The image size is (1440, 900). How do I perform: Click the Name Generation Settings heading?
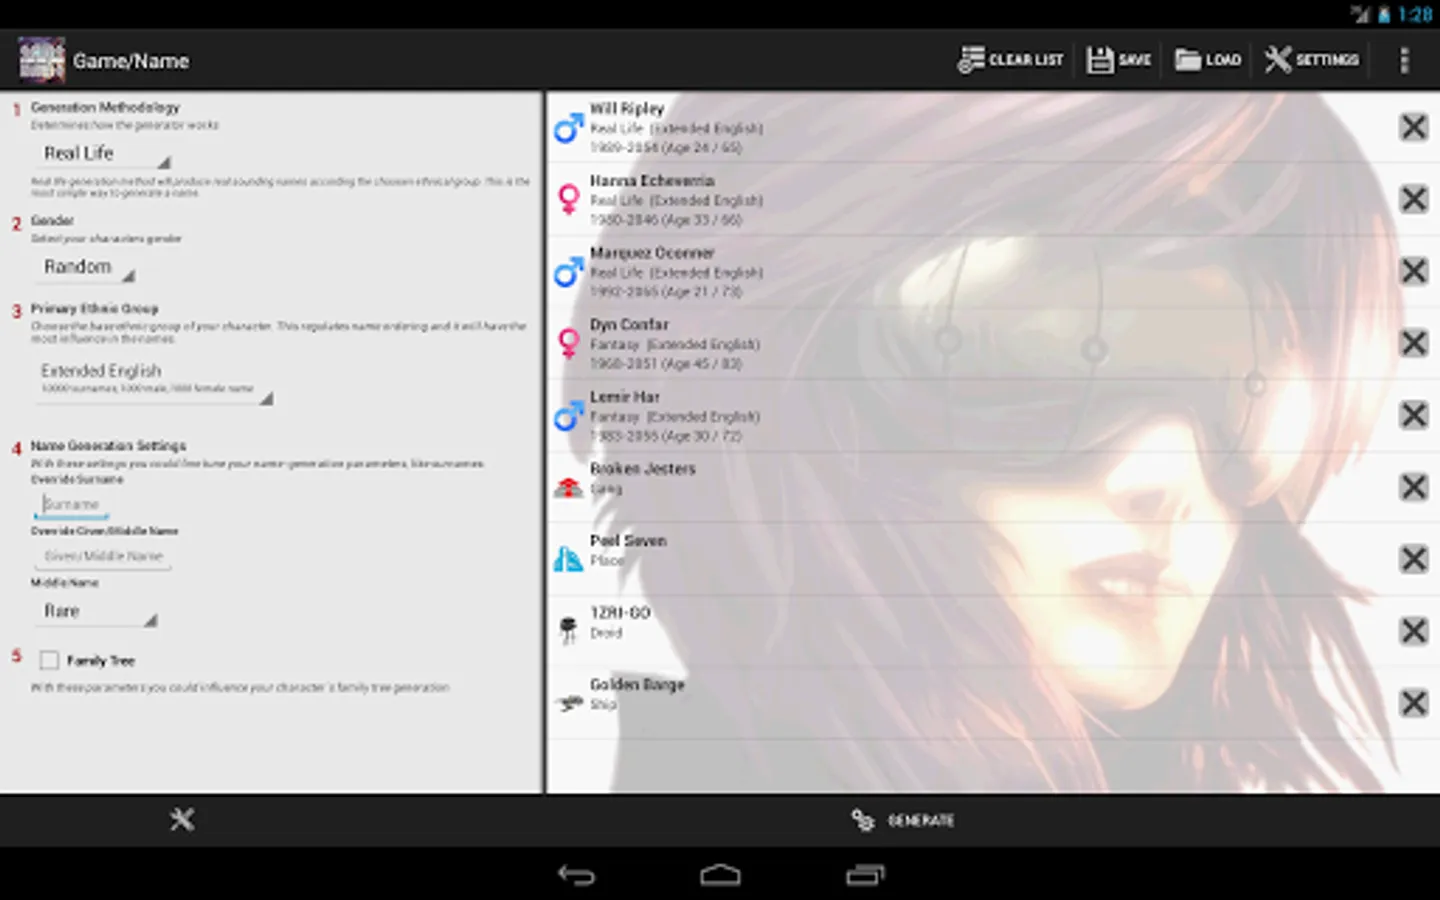tap(108, 446)
